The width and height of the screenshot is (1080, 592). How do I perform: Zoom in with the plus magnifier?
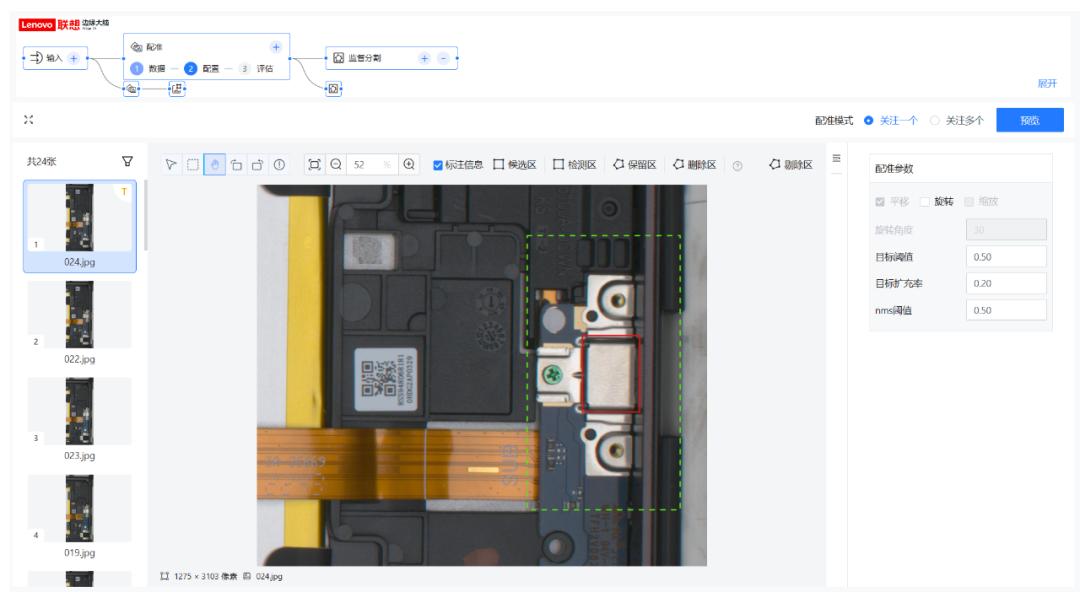coord(409,165)
